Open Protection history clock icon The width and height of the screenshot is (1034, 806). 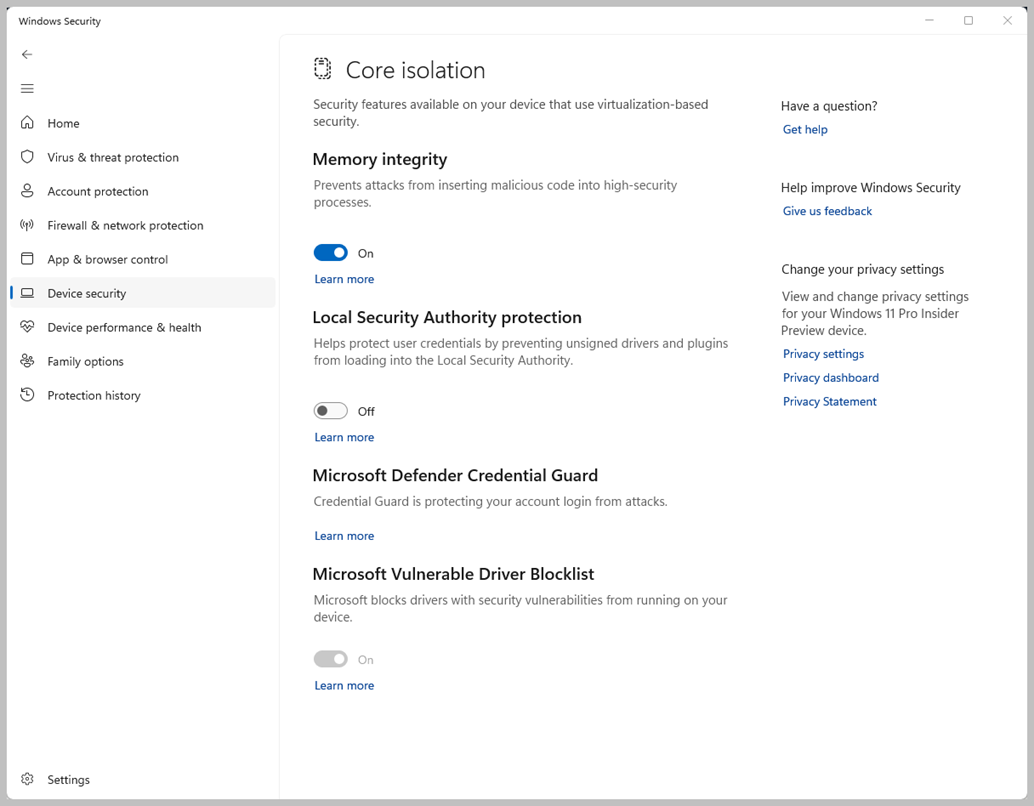click(x=27, y=395)
